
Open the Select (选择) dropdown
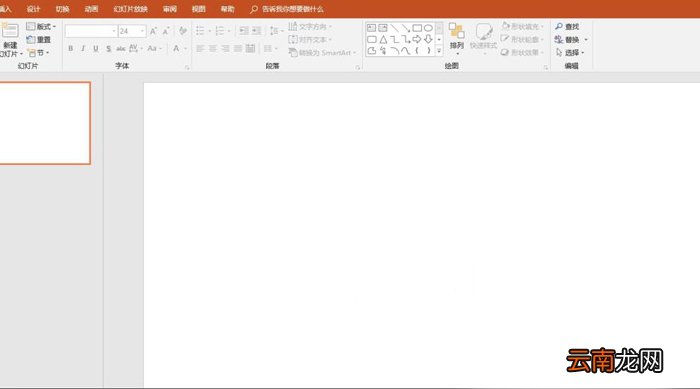tap(570, 53)
